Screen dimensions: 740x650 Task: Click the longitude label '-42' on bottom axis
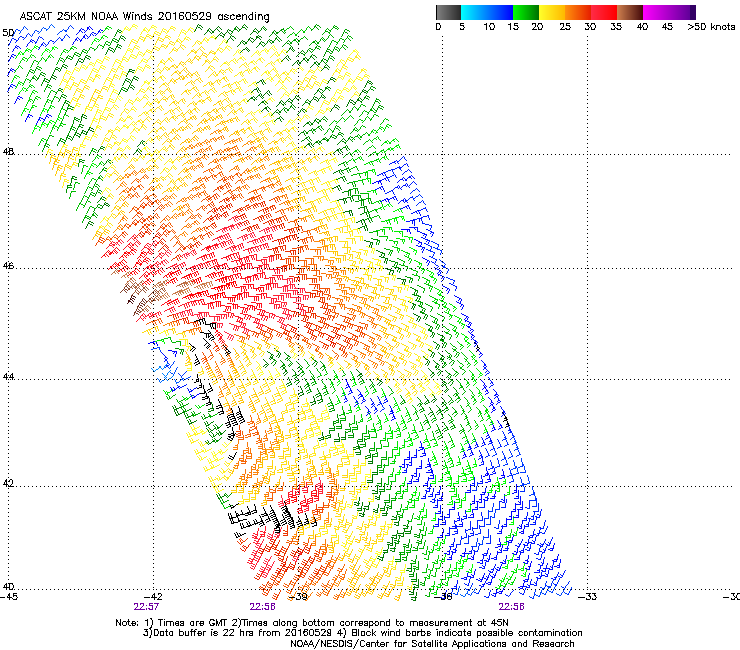click(x=153, y=597)
